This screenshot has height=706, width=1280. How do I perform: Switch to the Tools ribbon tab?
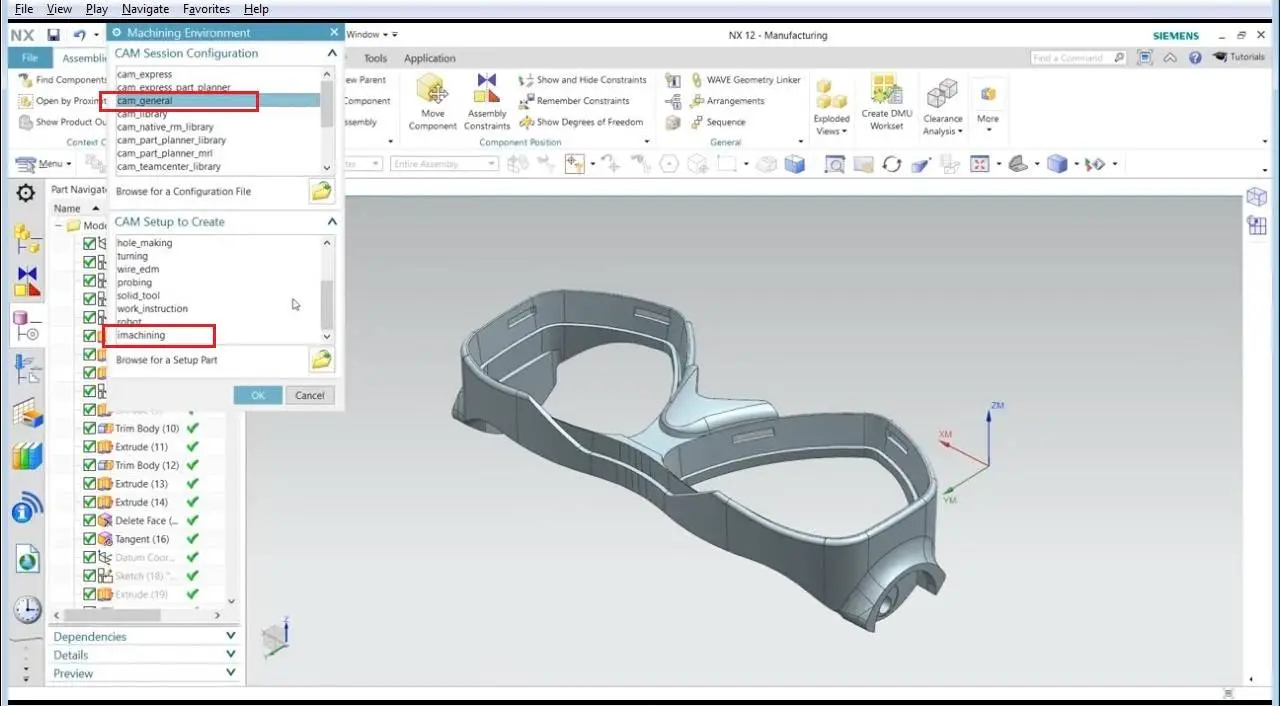375,58
